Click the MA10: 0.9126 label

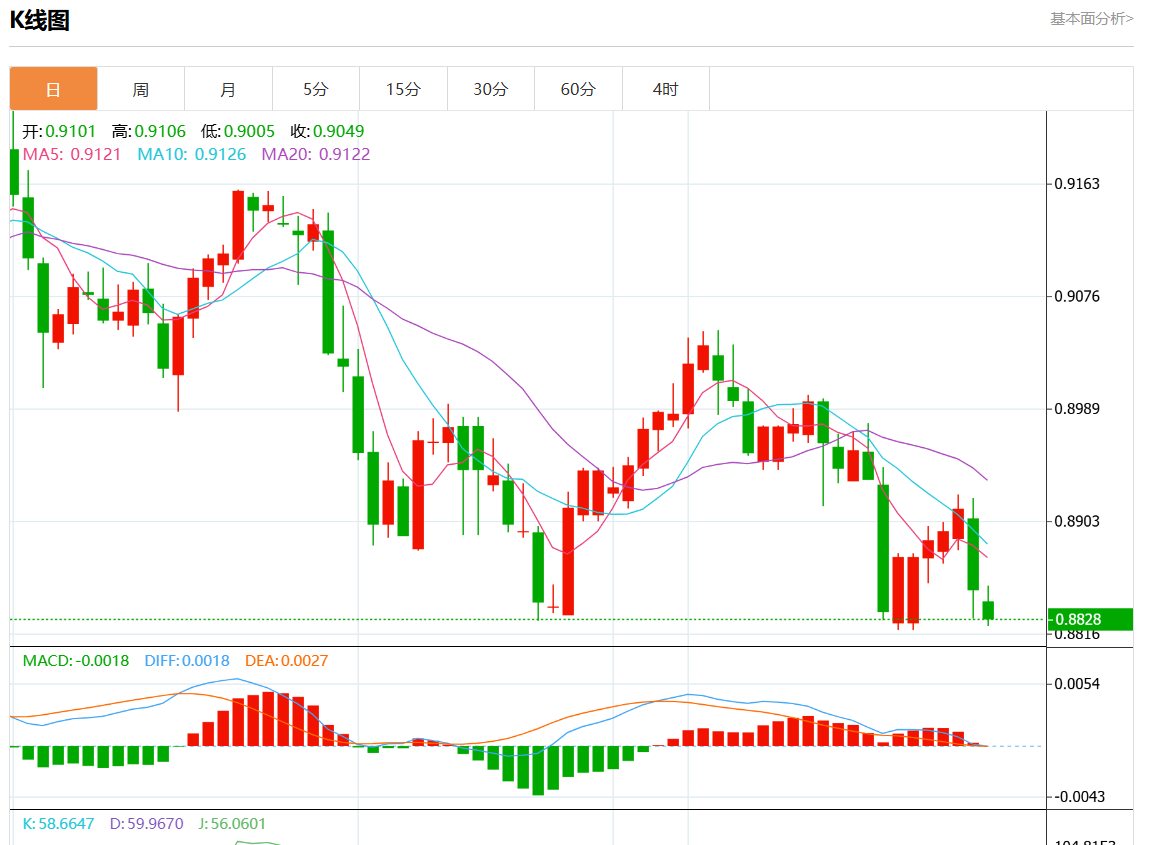[192, 154]
